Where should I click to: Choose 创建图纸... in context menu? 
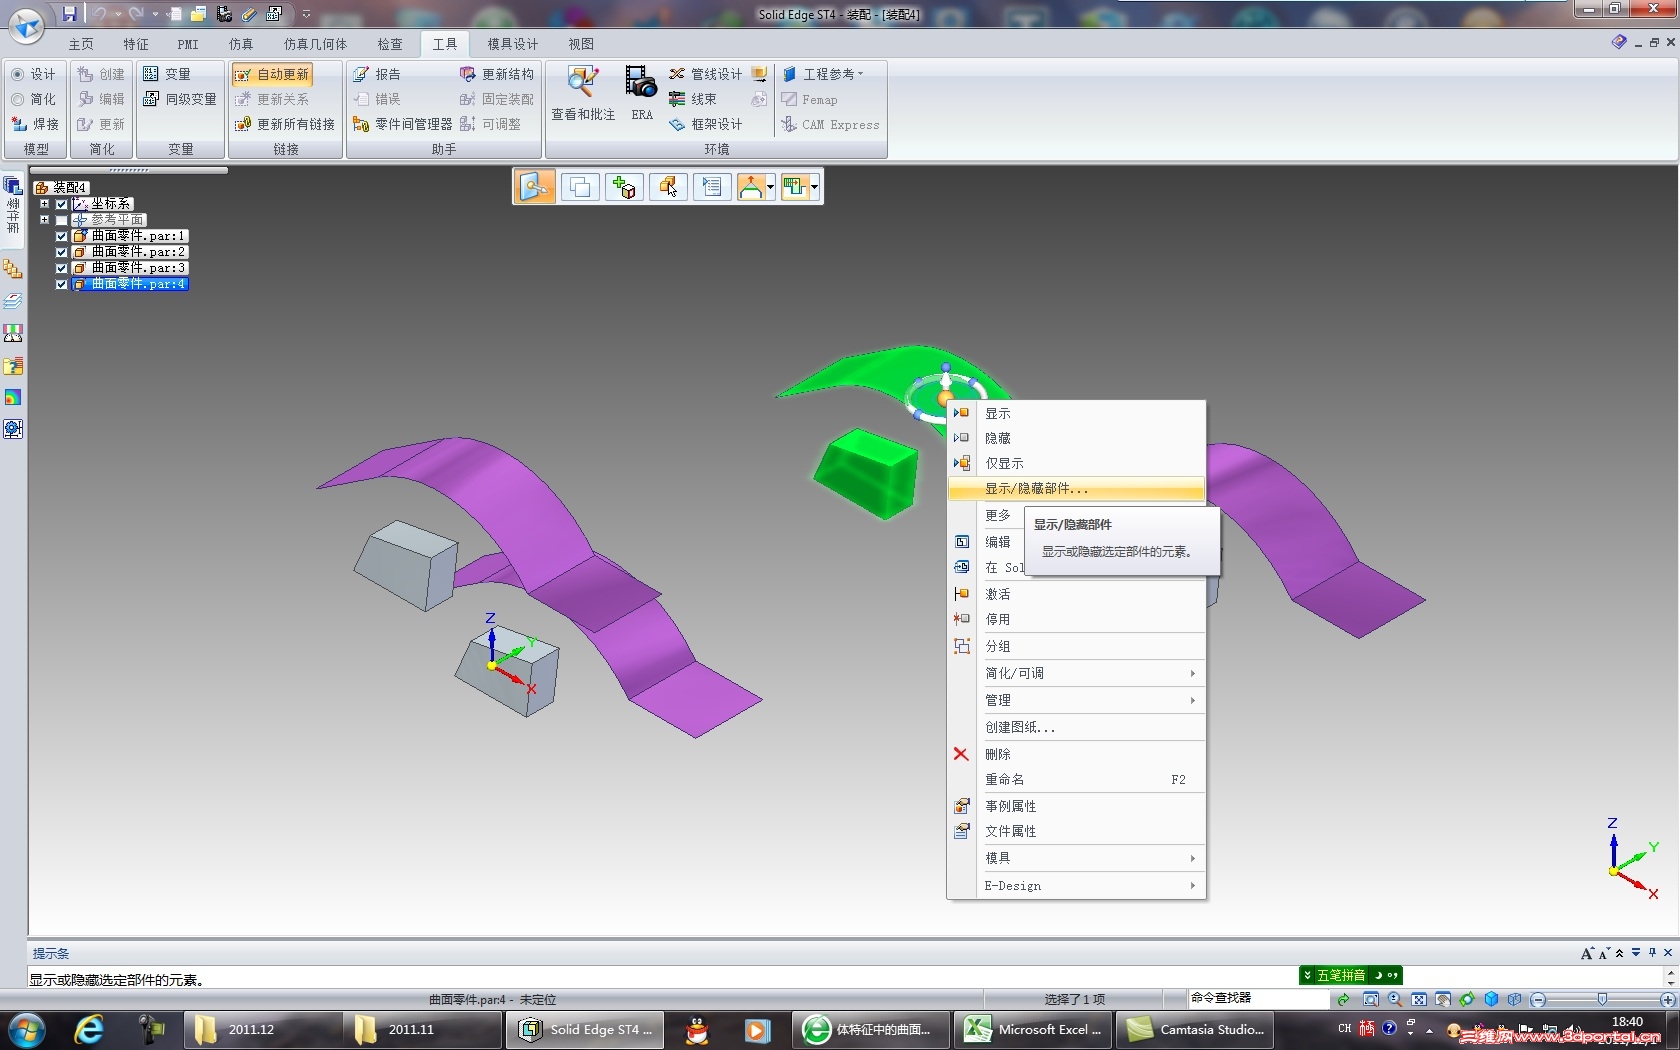(1076, 727)
